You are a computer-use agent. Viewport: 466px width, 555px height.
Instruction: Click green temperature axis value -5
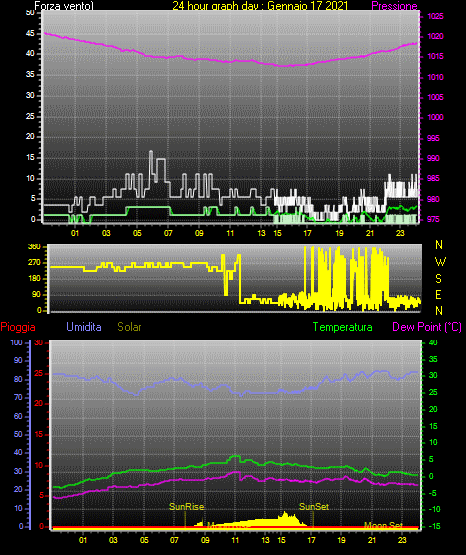[434, 493]
